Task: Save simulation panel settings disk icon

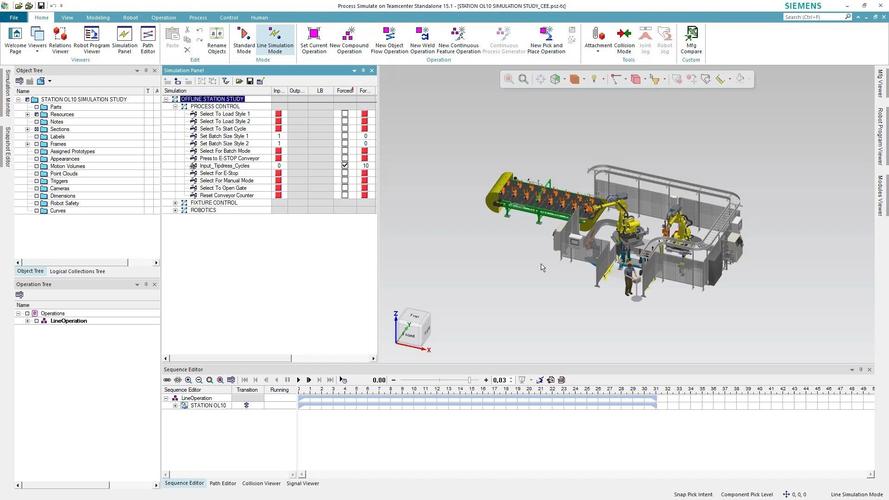Action: pyautogui.click(x=249, y=81)
